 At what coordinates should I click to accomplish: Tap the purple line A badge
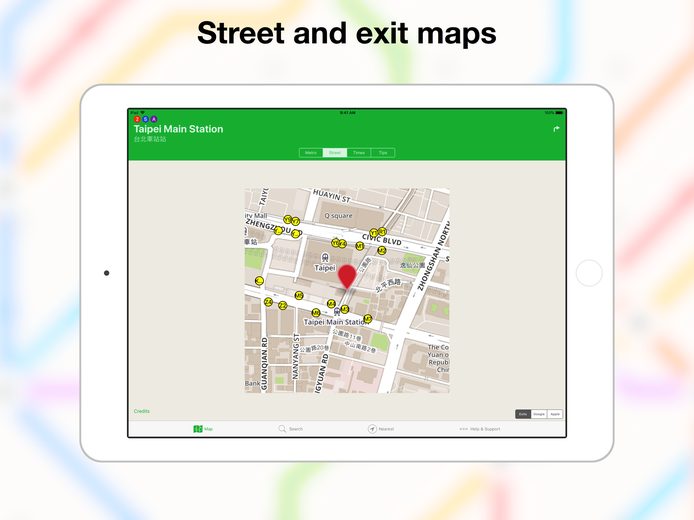pos(154,119)
